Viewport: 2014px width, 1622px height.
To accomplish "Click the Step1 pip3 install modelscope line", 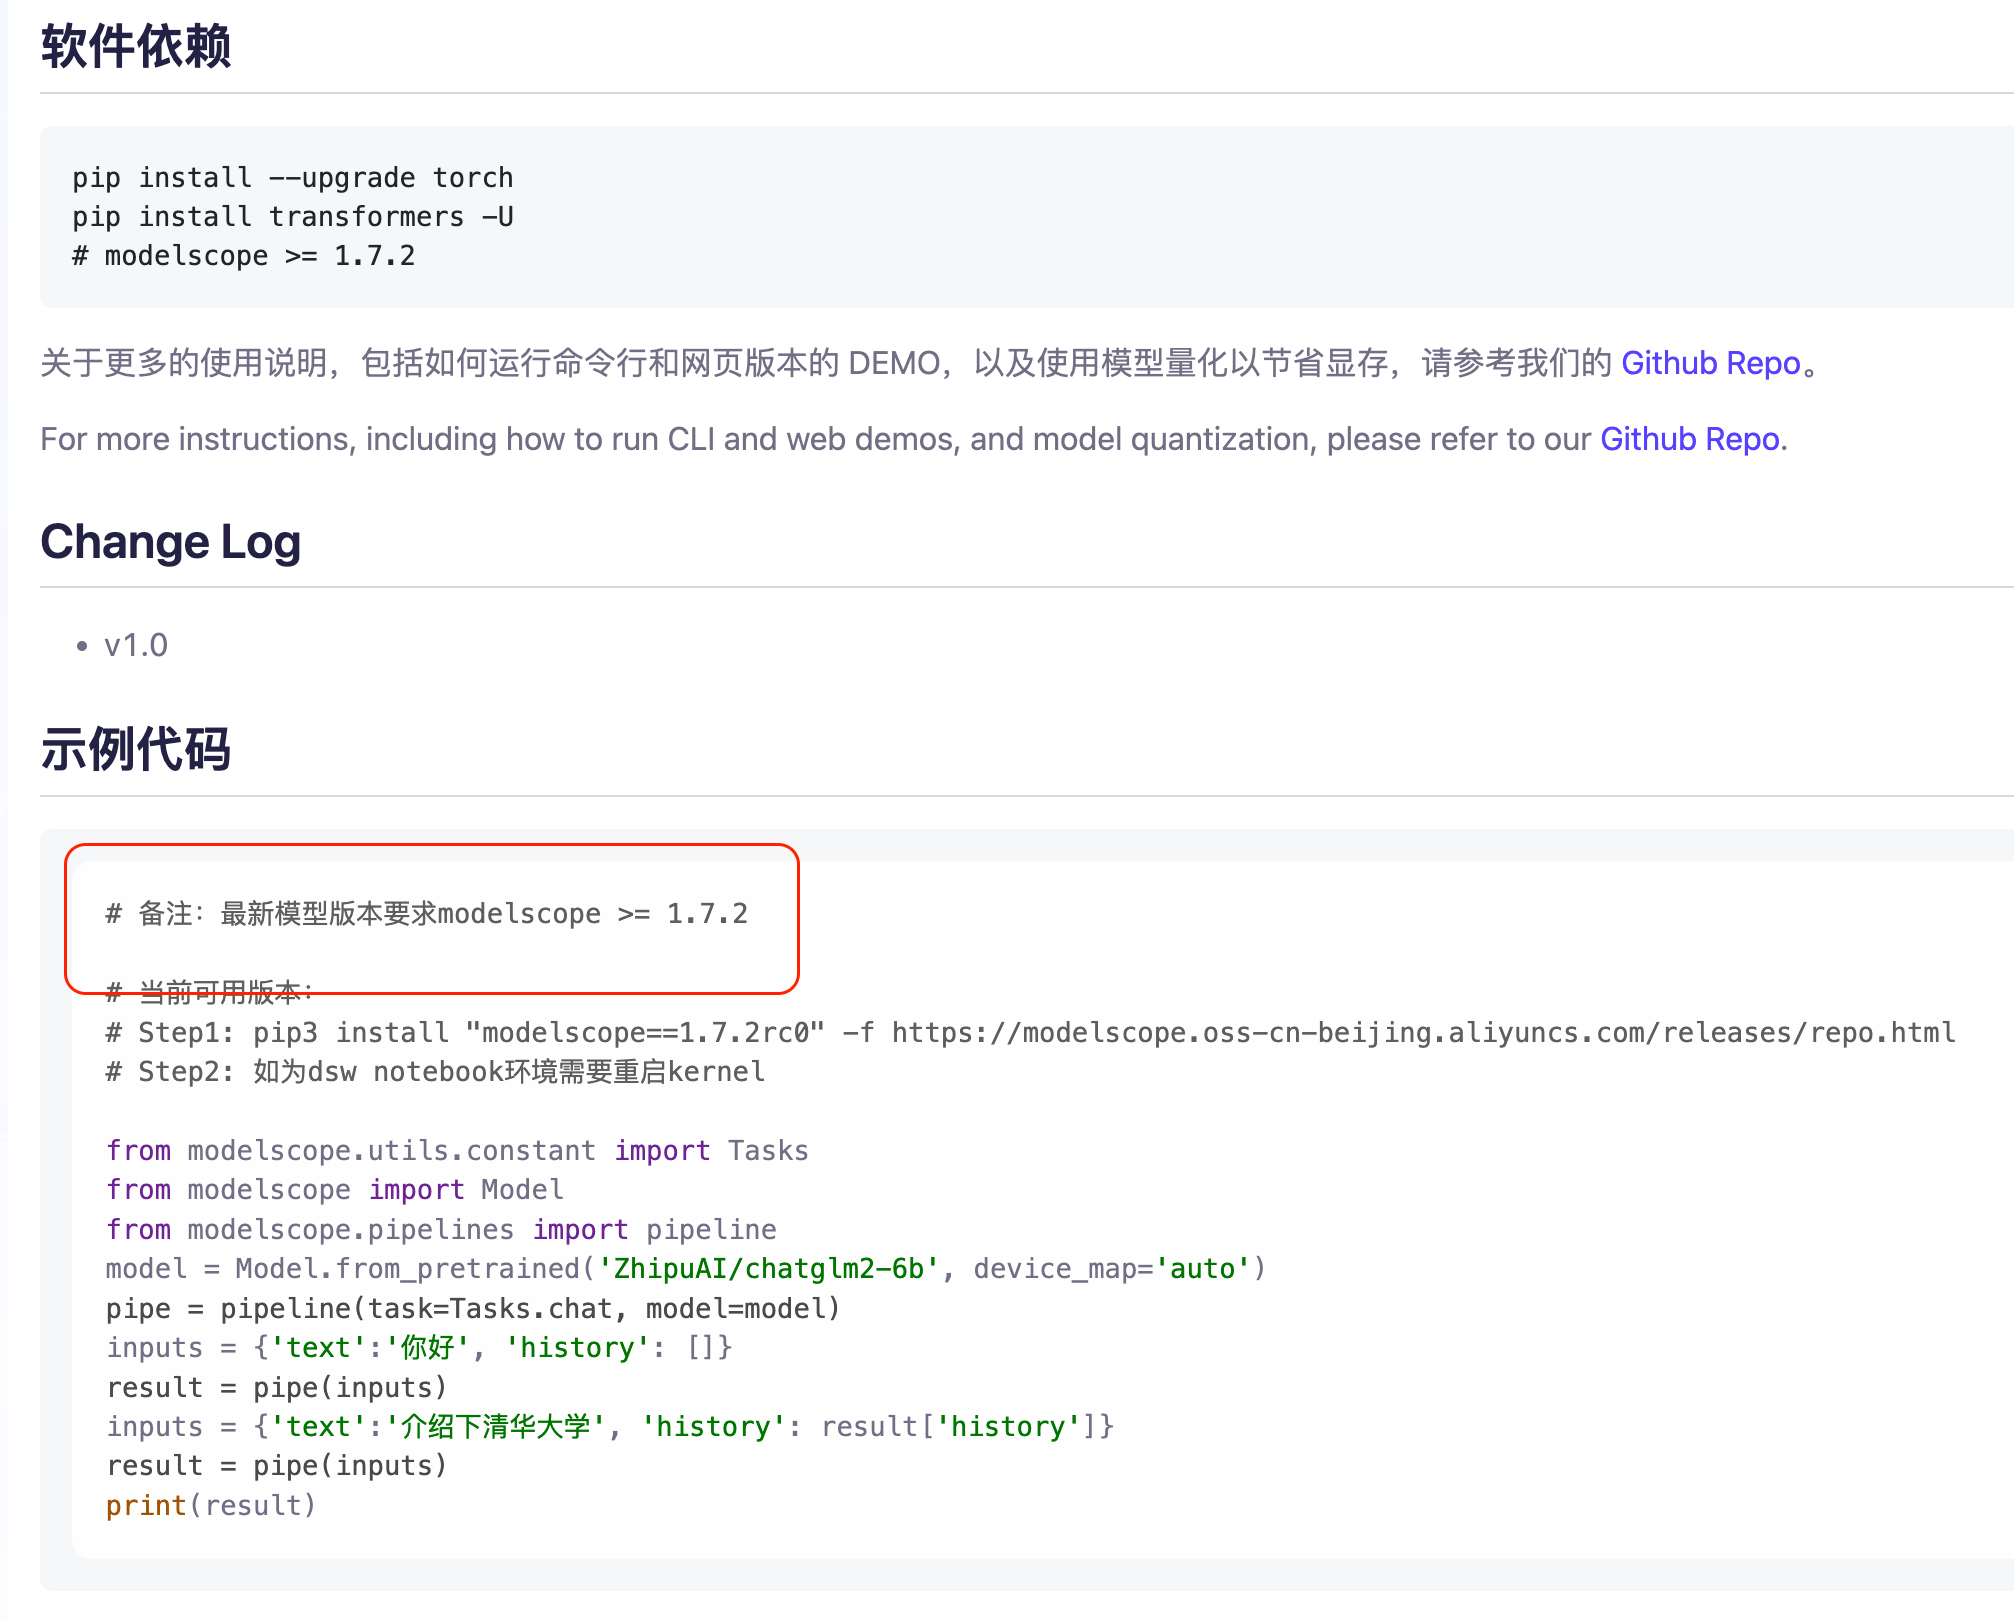I will click(1031, 1032).
